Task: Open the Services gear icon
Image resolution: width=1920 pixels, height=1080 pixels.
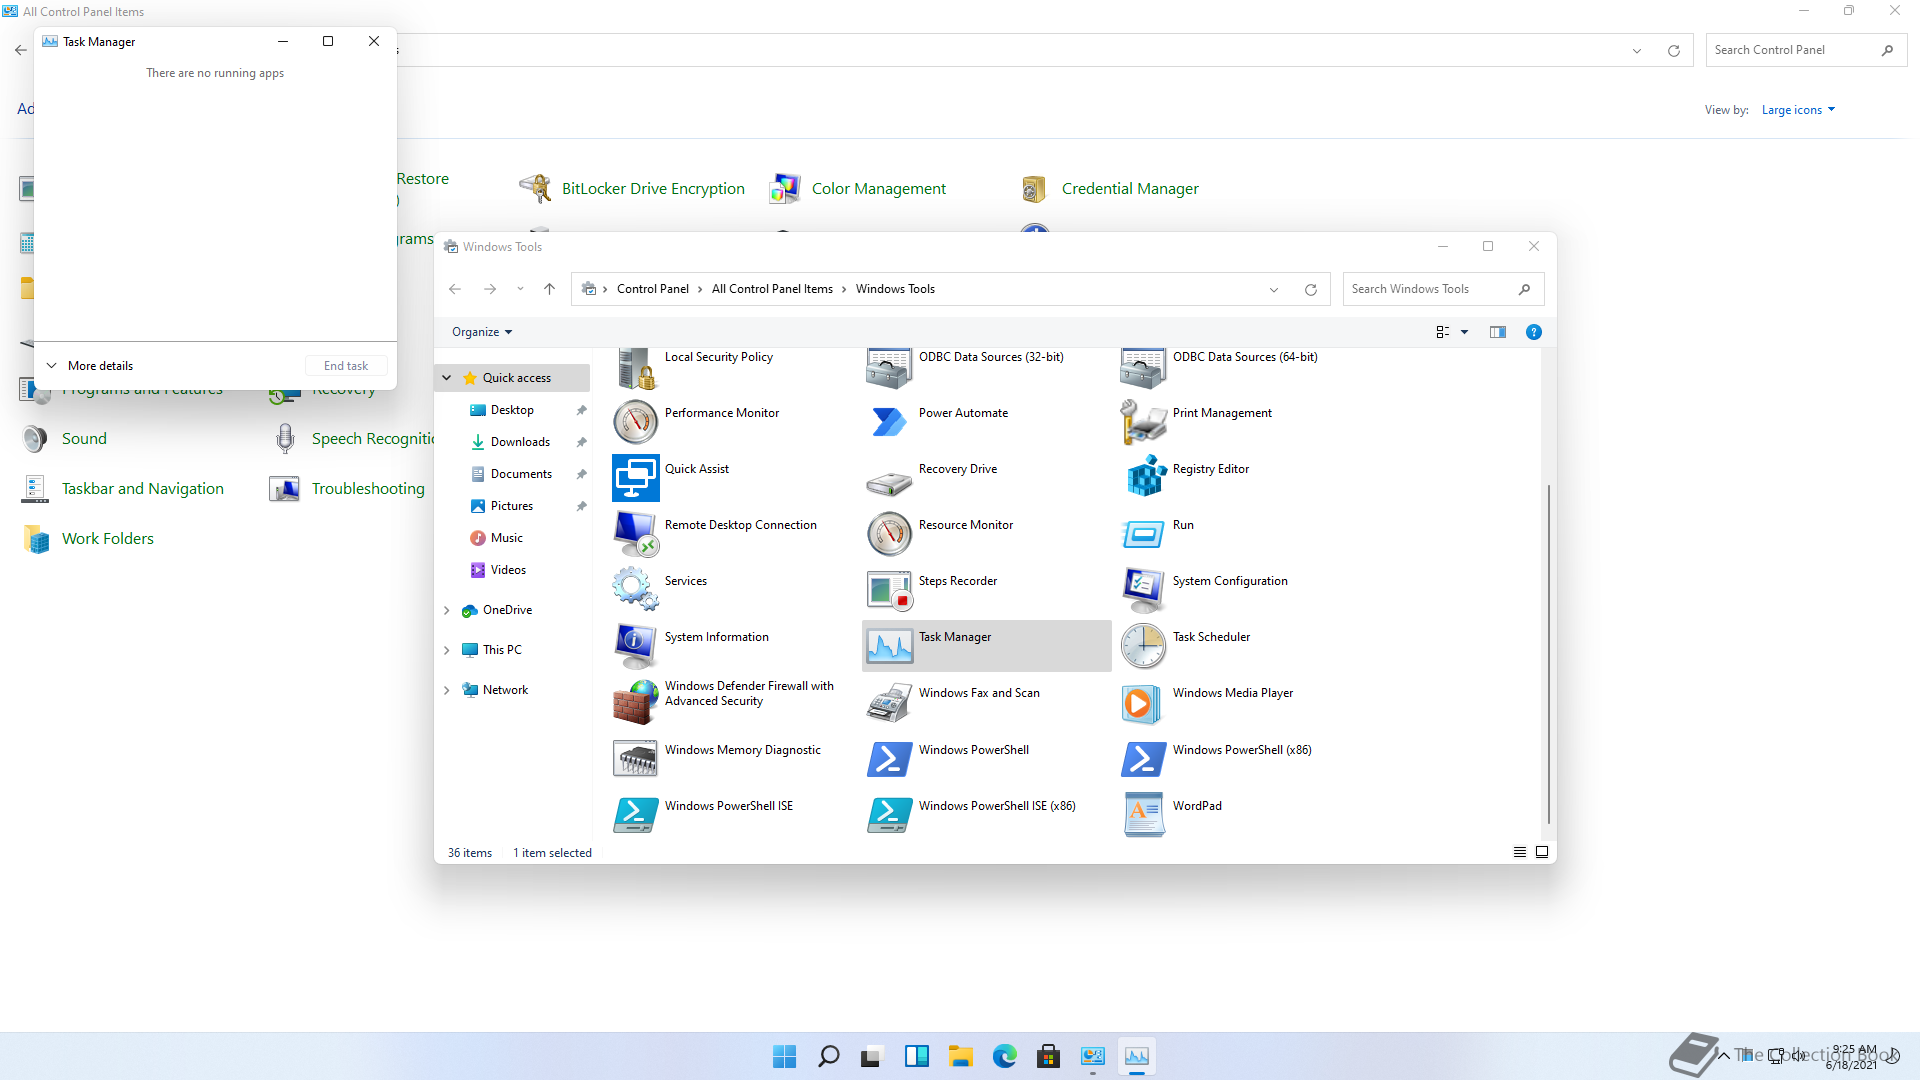Action: (636, 590)
